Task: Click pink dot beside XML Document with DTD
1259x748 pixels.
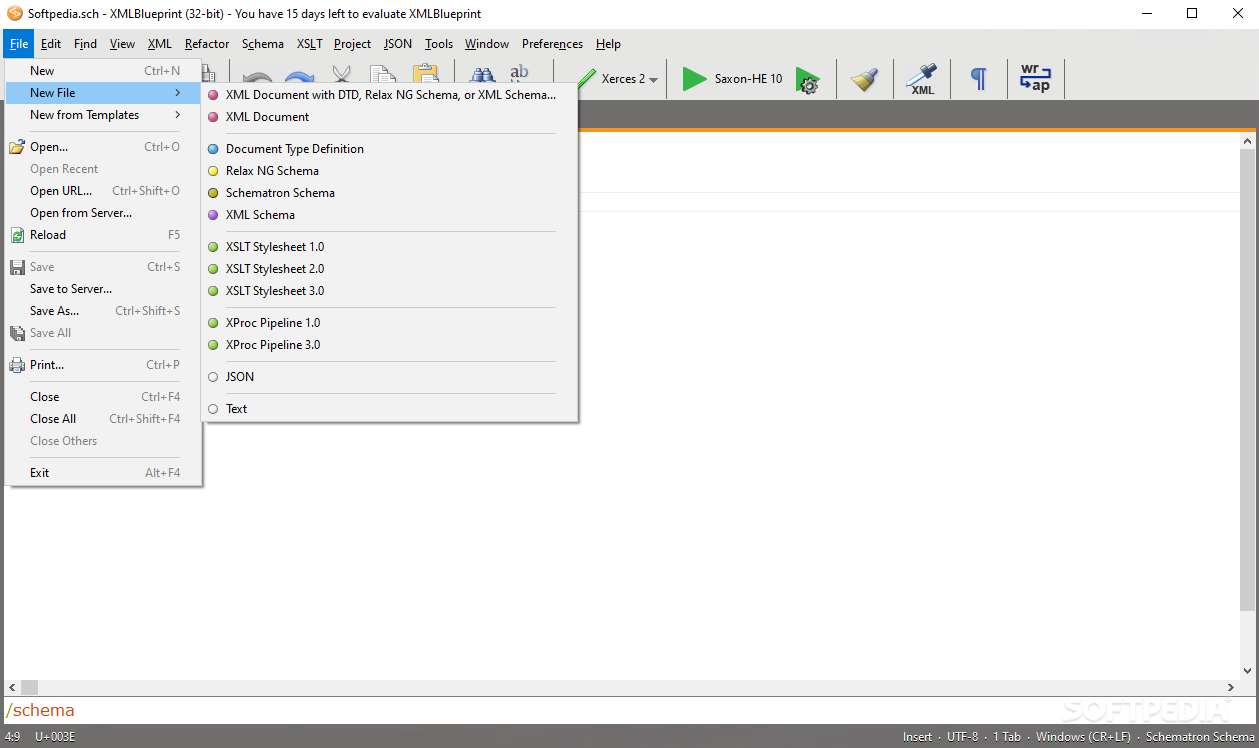Action: pyautogui.click(x=213, y=95)
